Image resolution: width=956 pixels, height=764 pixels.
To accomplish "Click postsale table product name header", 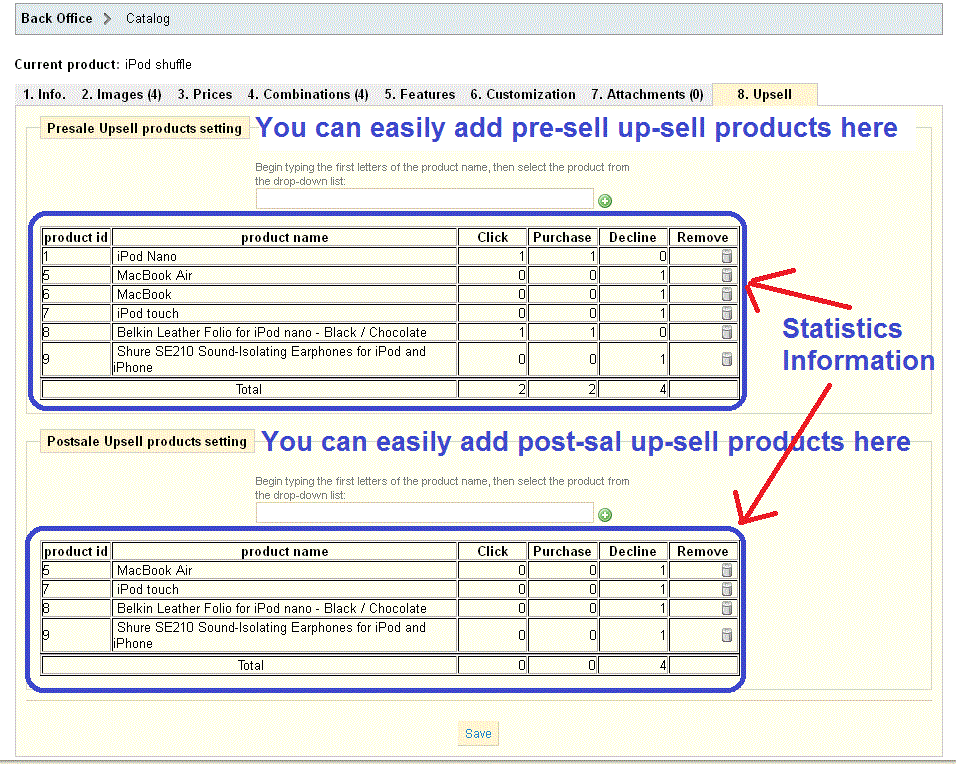I will pyautogui.click(x=285, y=551).
